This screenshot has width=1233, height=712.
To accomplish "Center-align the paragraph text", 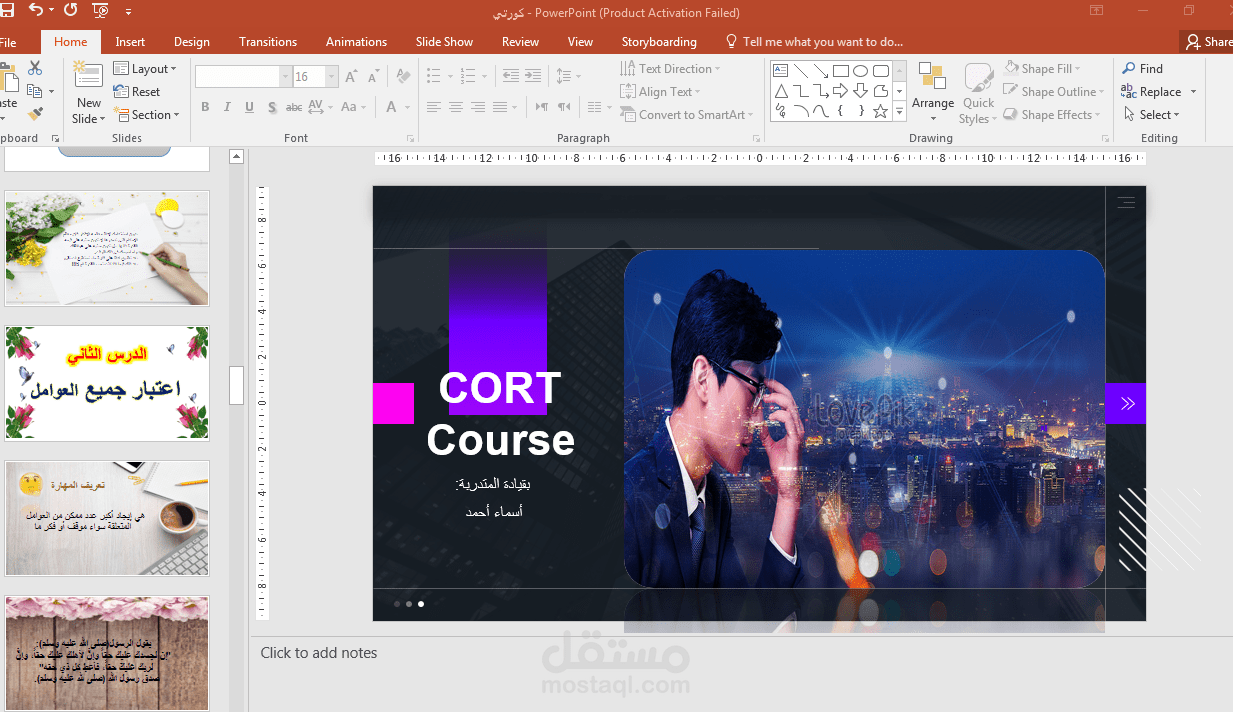I will pyautogui.click(x=456, y=107).
